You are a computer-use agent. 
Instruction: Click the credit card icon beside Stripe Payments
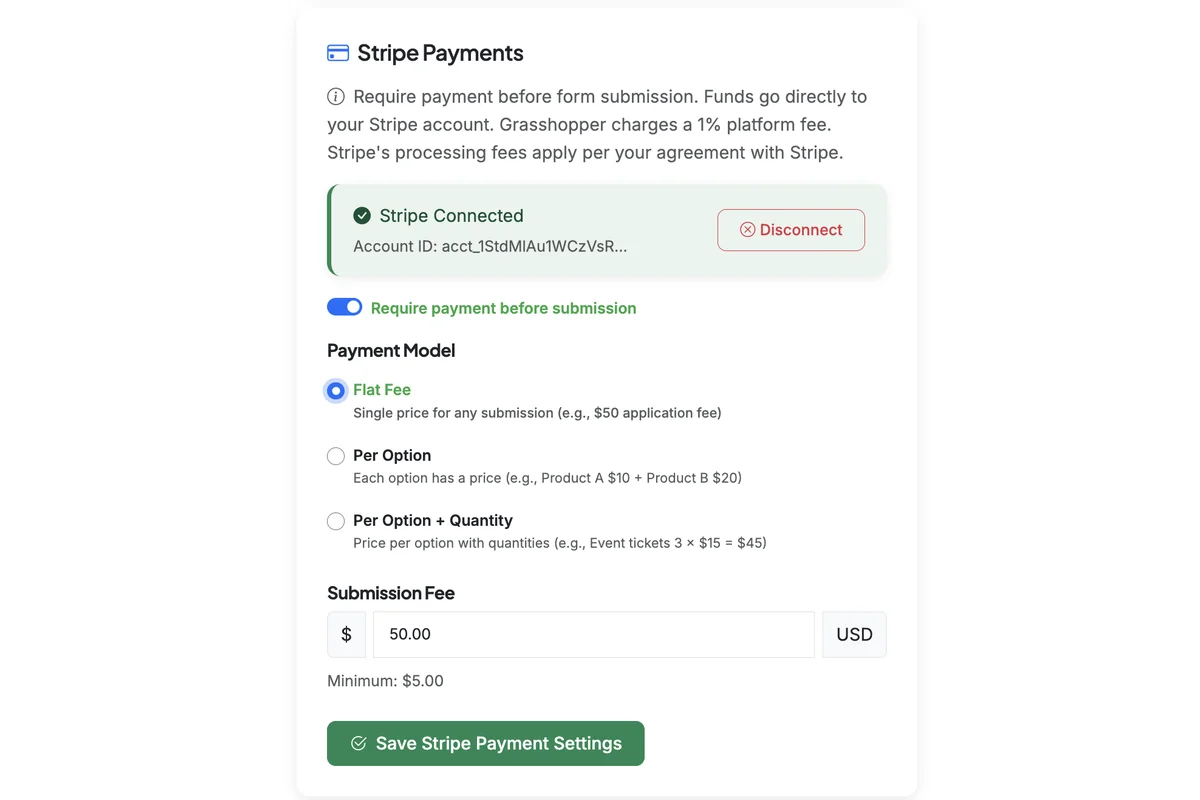337,51
